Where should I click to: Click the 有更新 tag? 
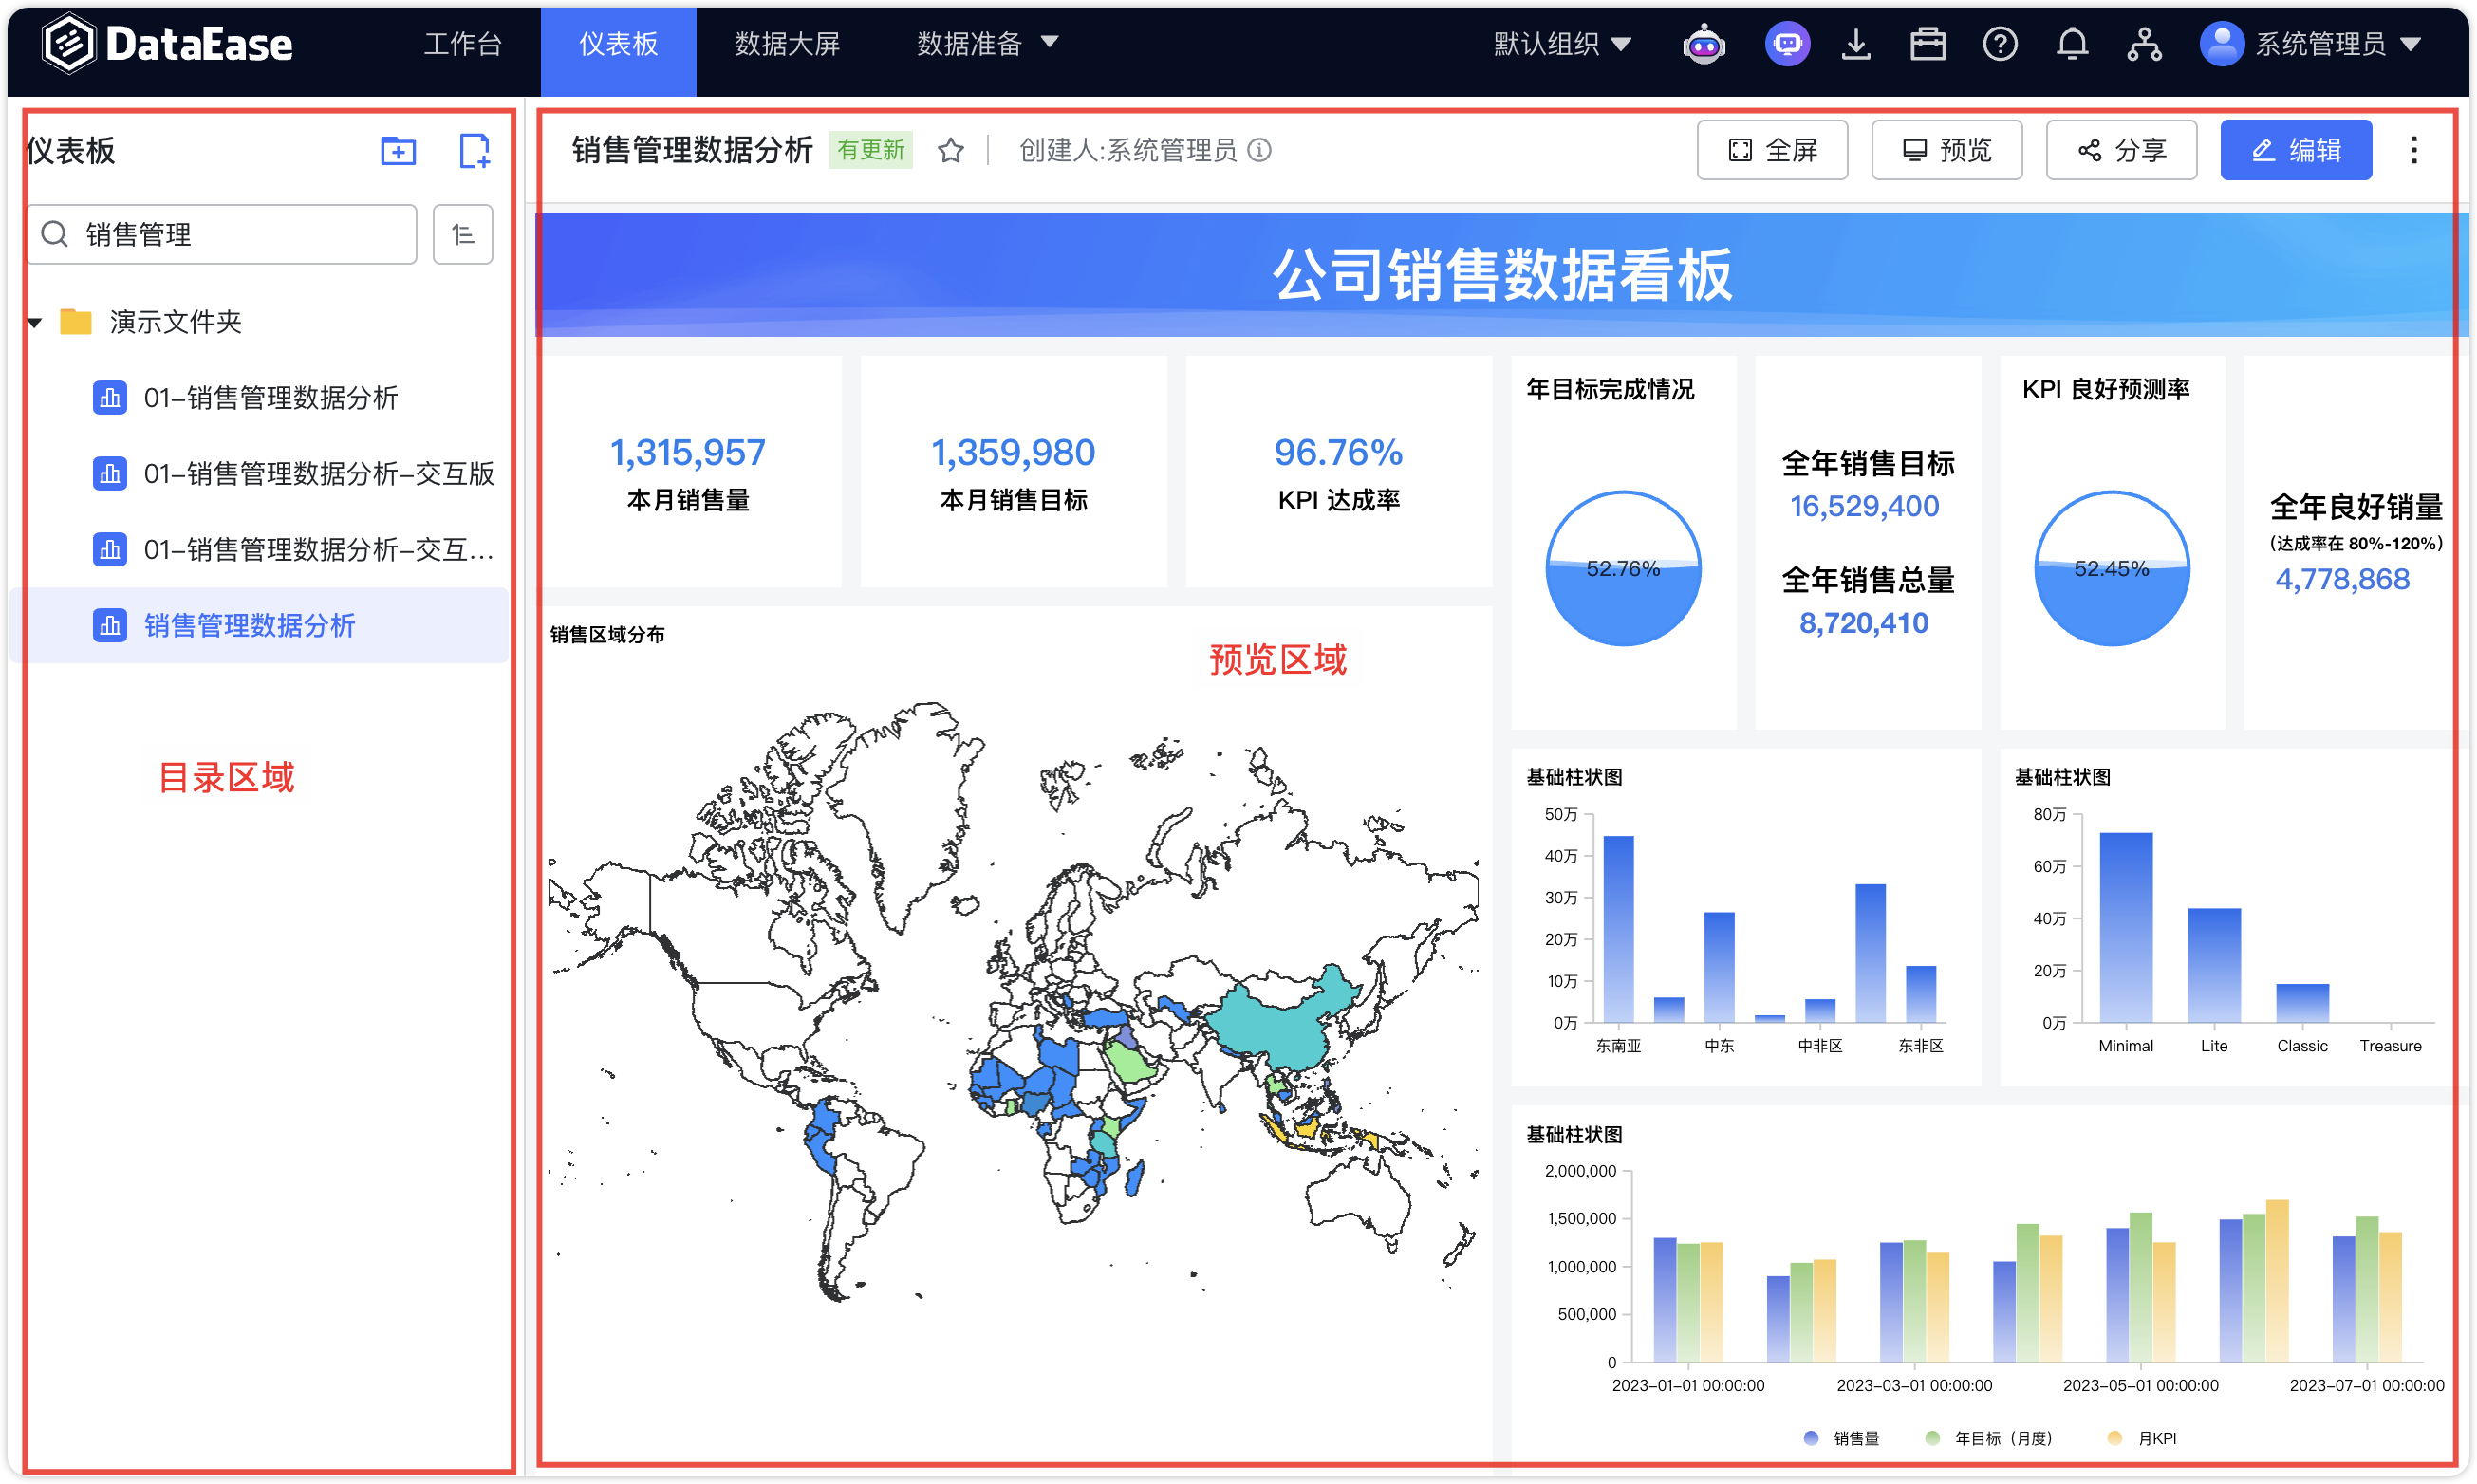[870, 150]
